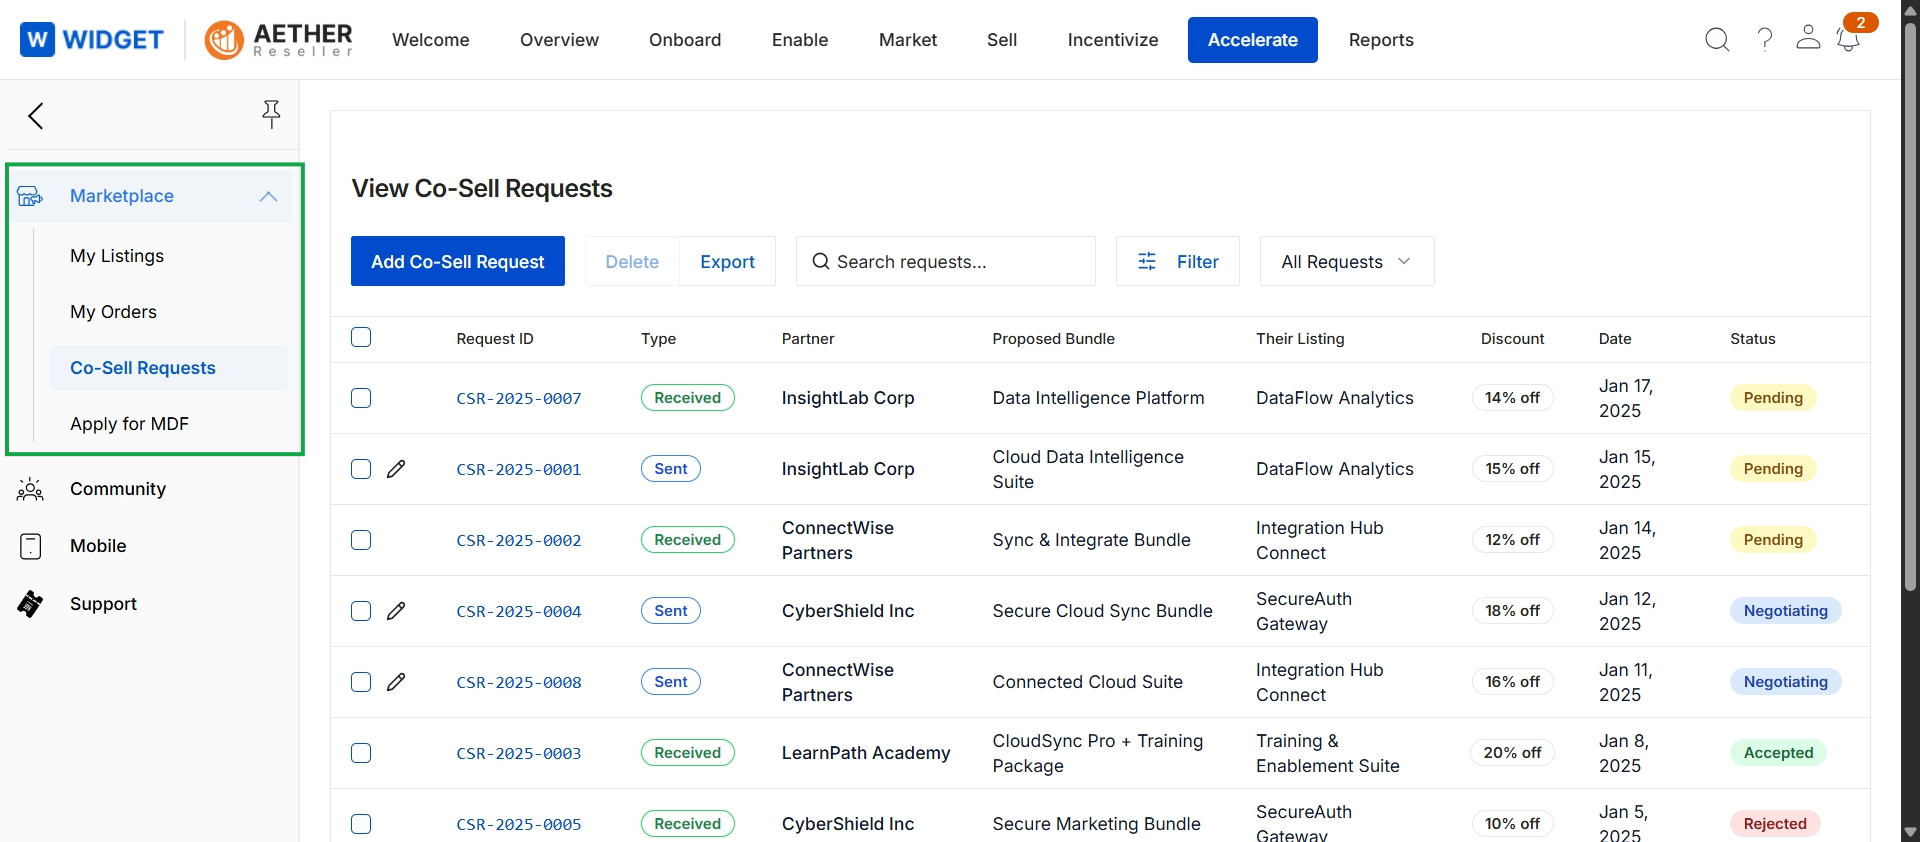Click the Marketplace storefront icon
Viewport: 1920px width, 842px height.
pos(30,196)
